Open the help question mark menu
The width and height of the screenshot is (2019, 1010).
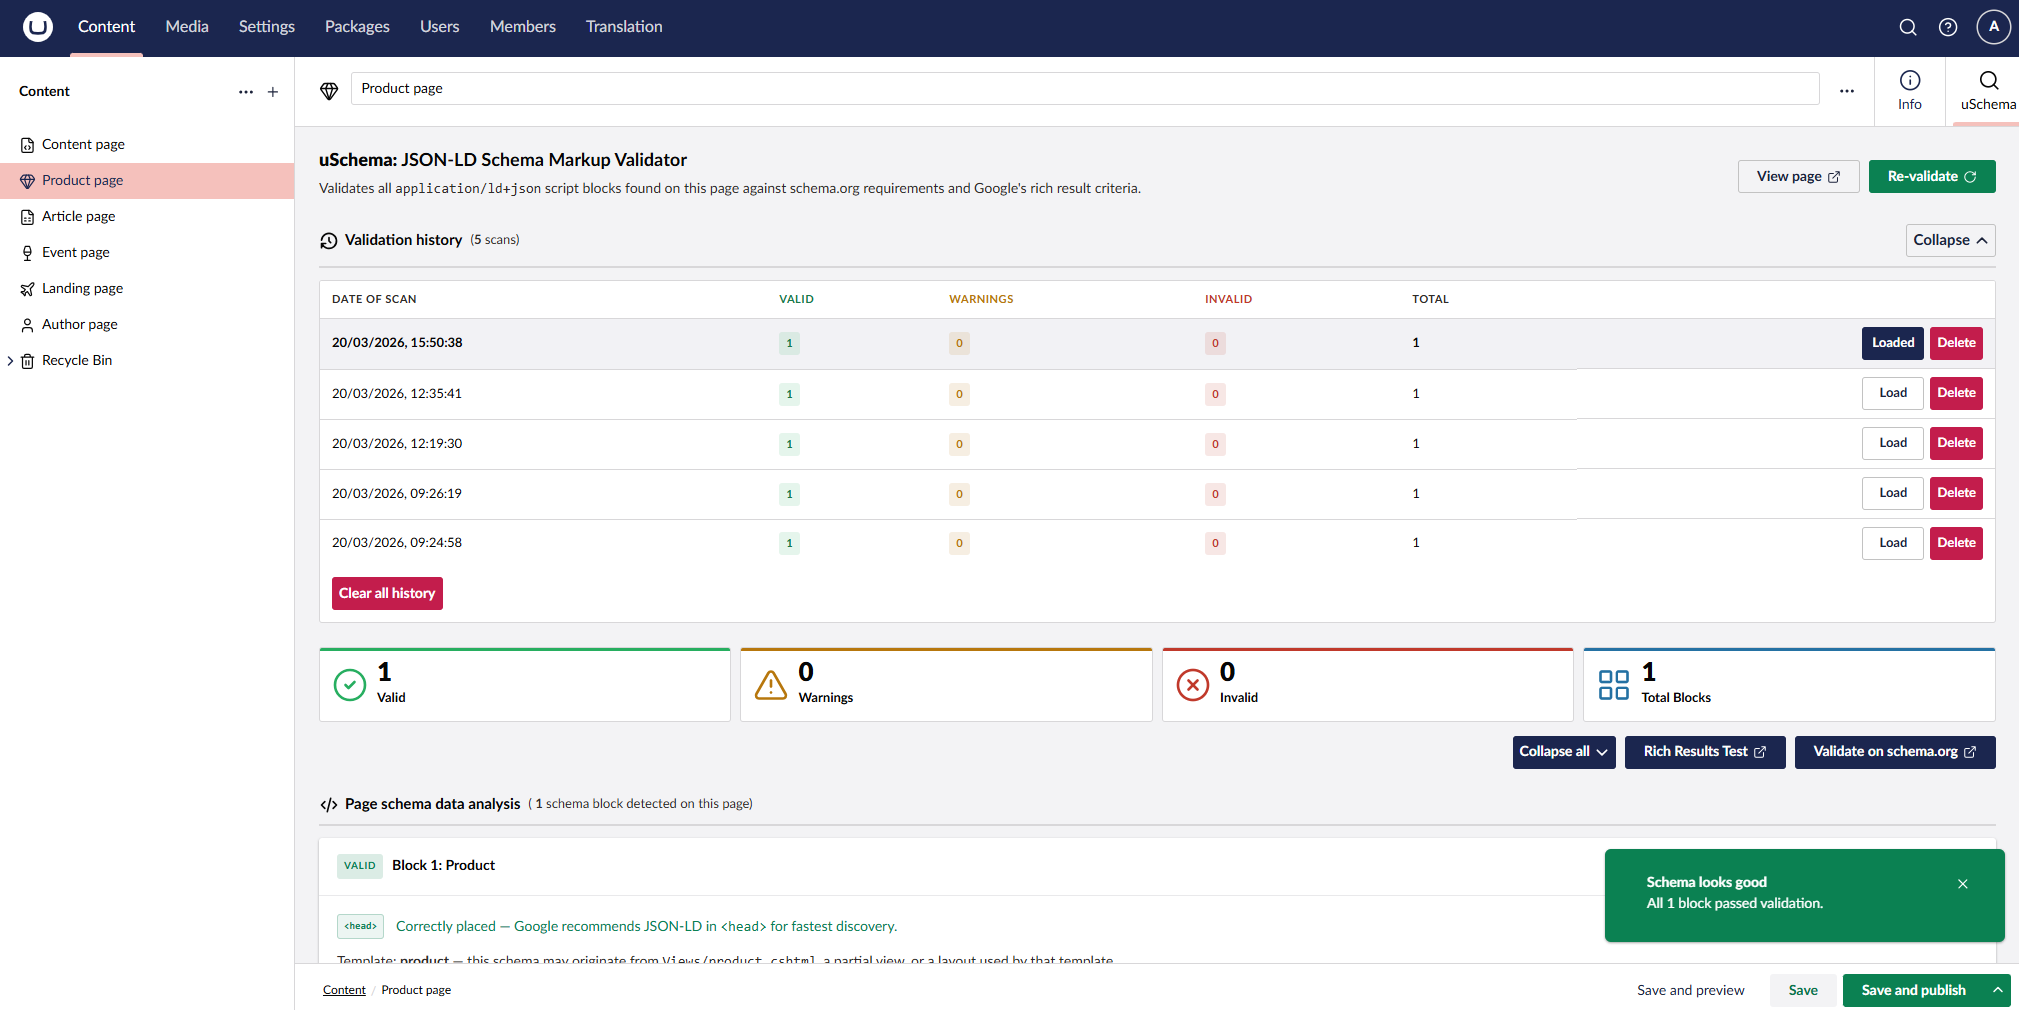[x=1948, y=27]
